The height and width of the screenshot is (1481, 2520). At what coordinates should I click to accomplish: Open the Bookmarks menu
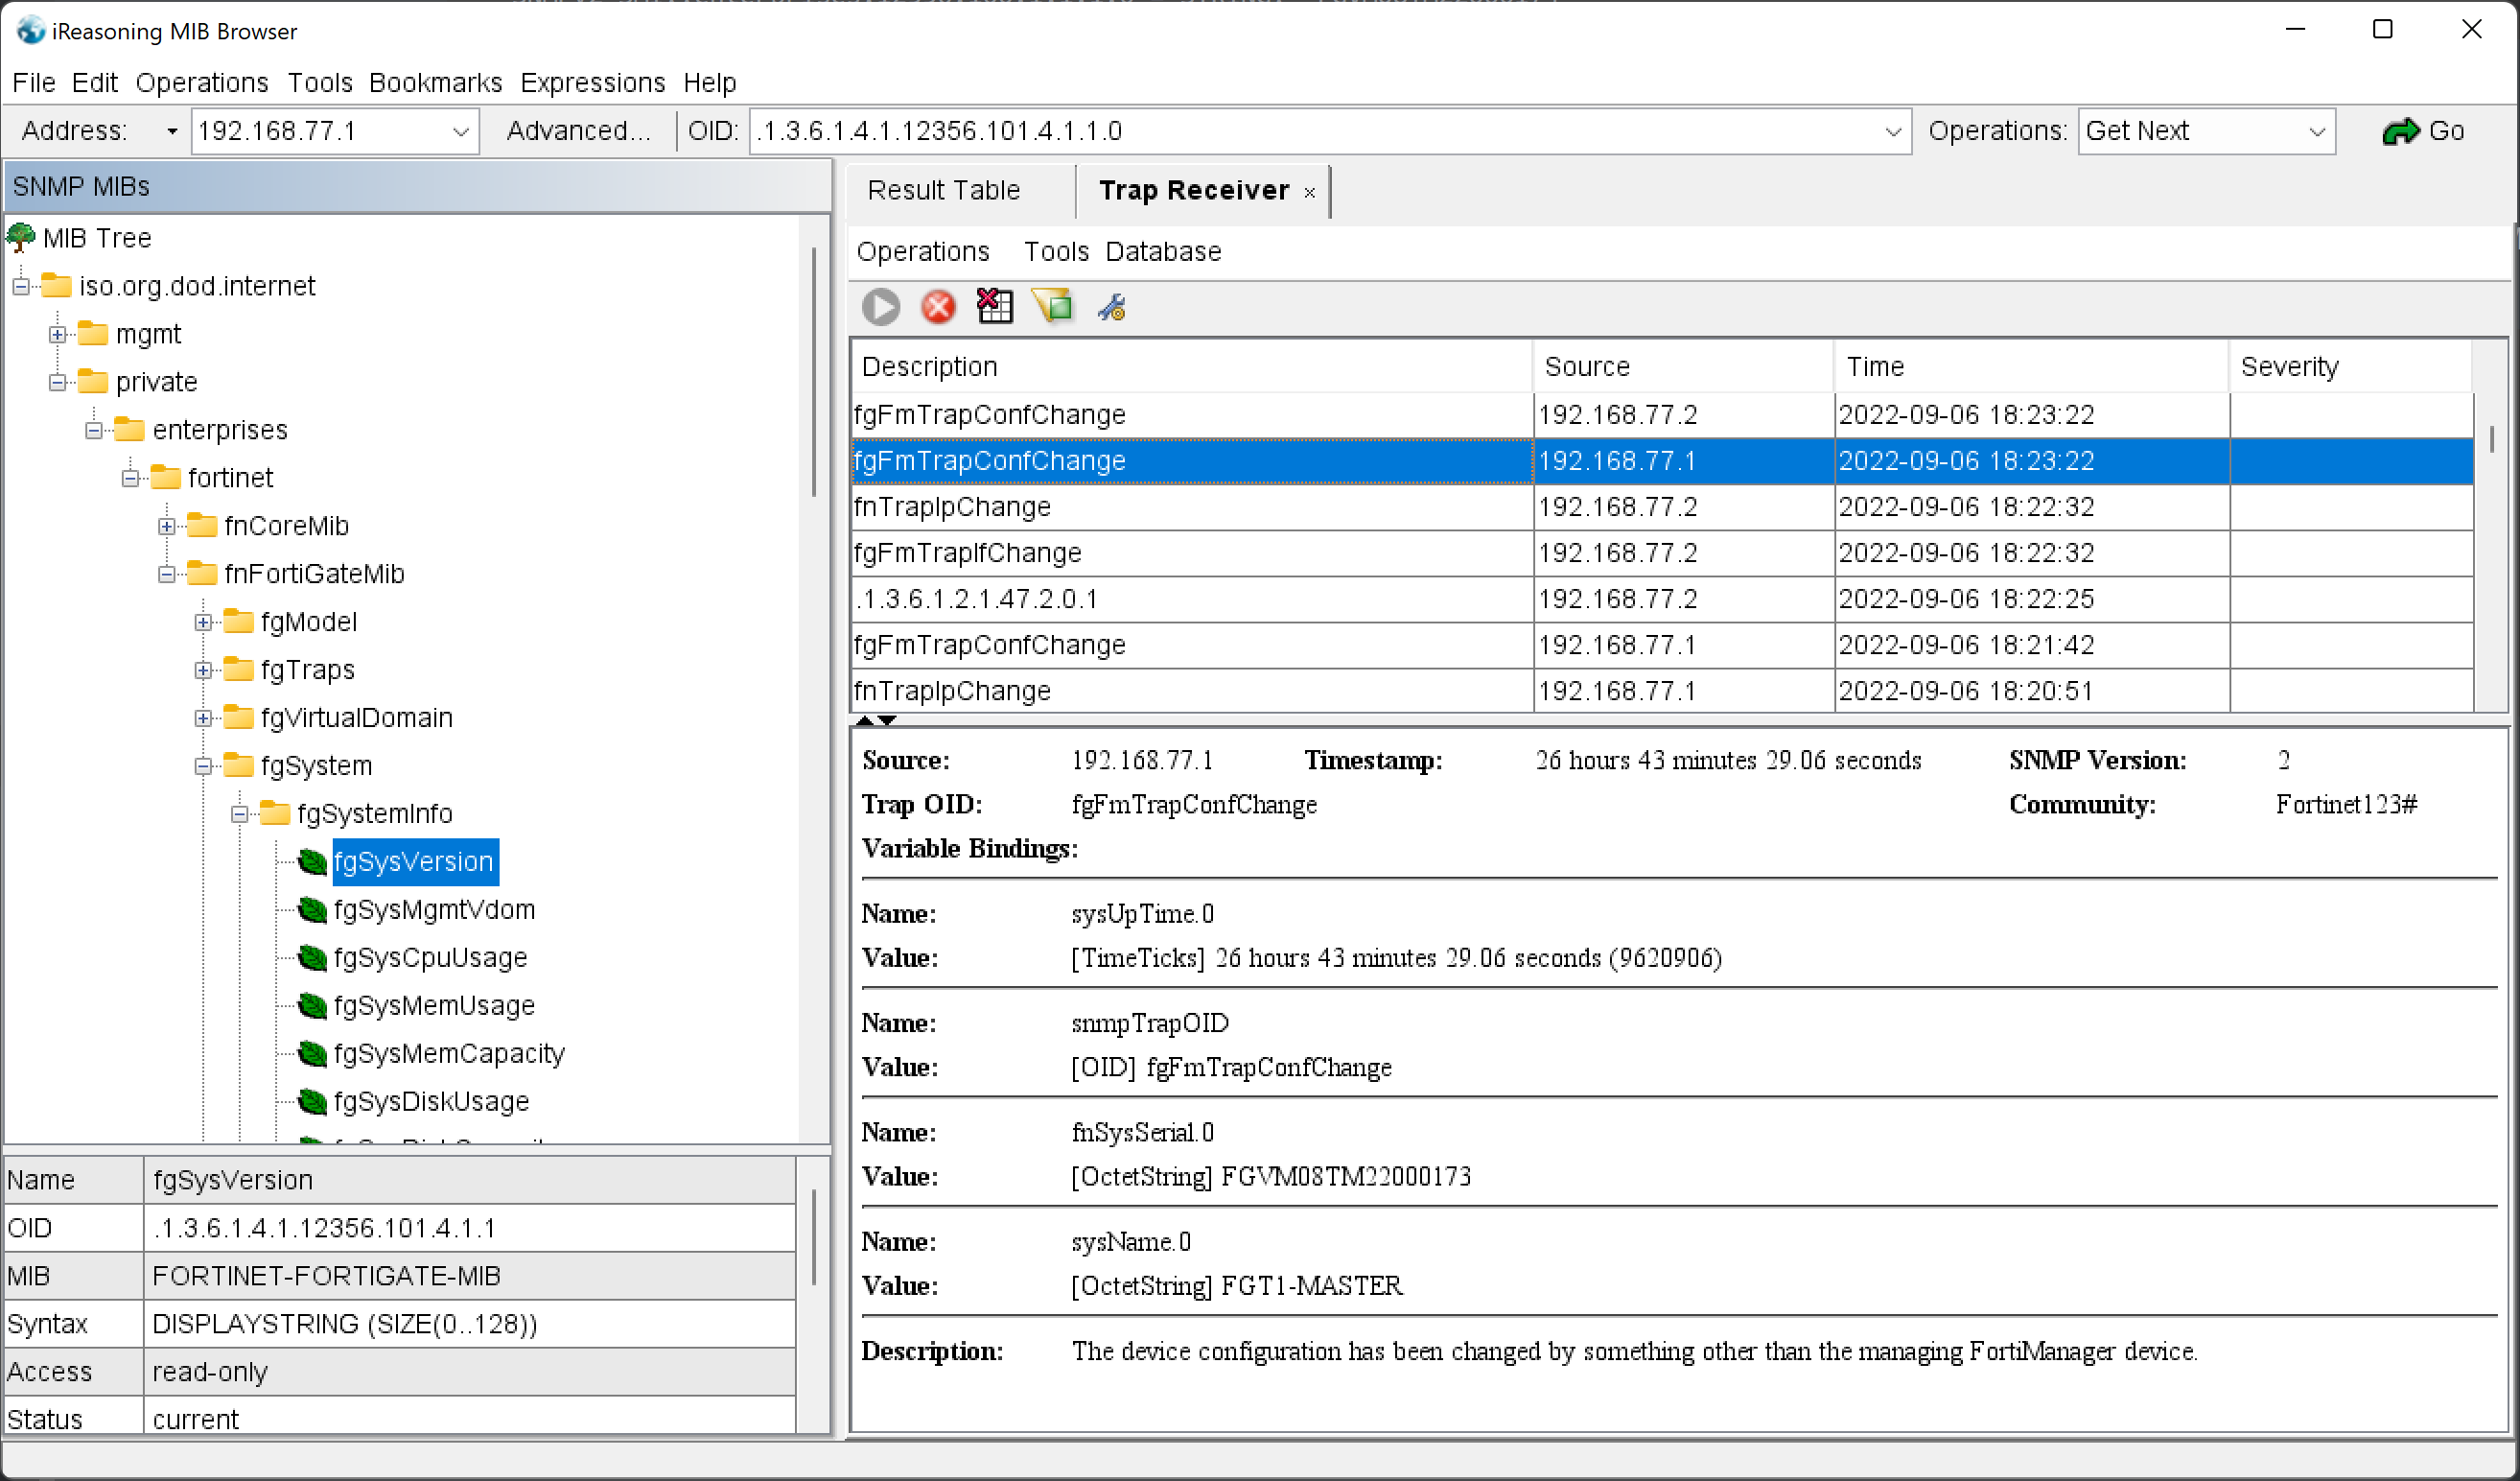coord(435,82)
